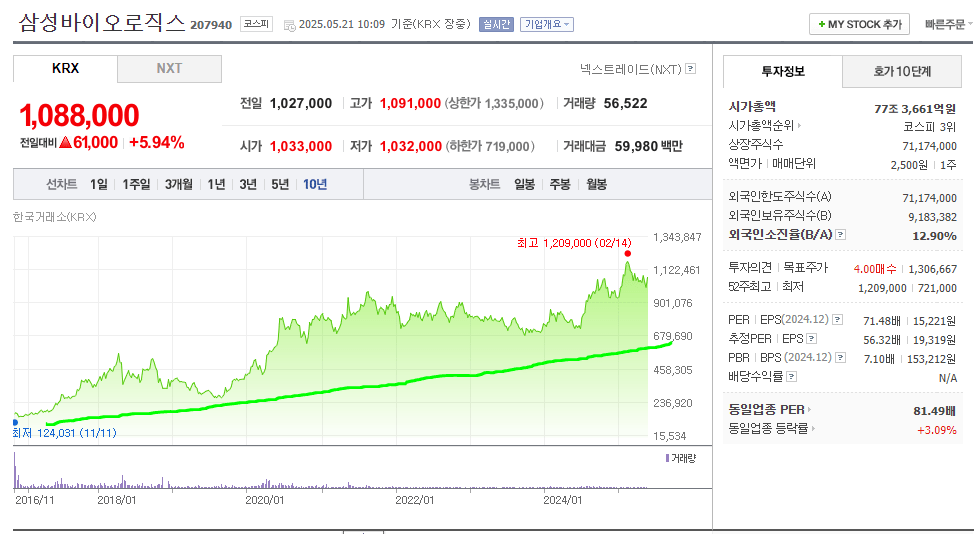
Task: Open help icon next to 배당수익률
Action: pyautogui.click(x=792, y=377)
